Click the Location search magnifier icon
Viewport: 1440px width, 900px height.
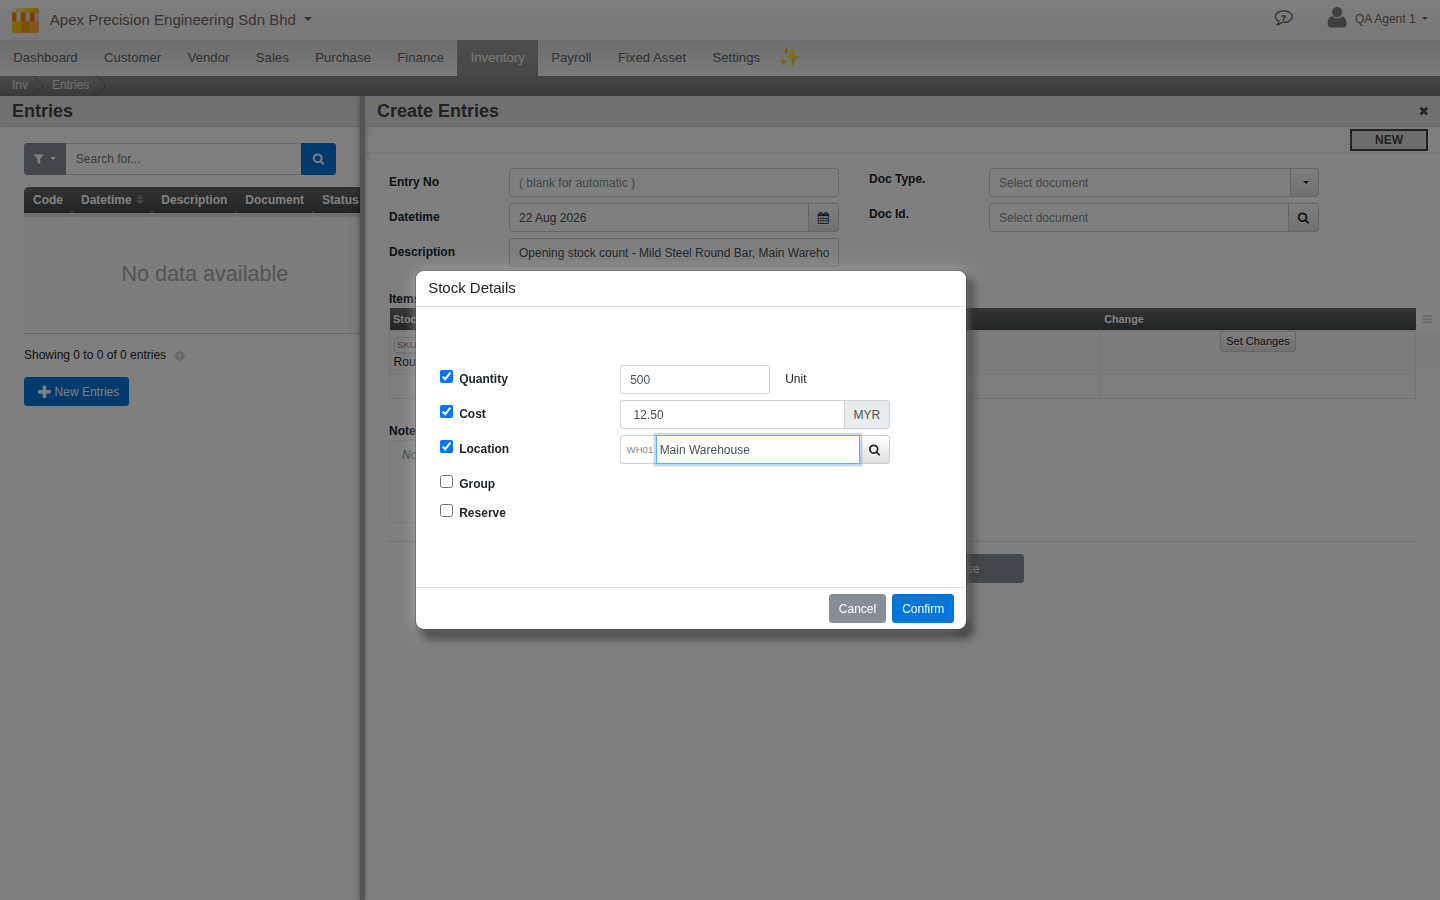[x=875, y=450]
